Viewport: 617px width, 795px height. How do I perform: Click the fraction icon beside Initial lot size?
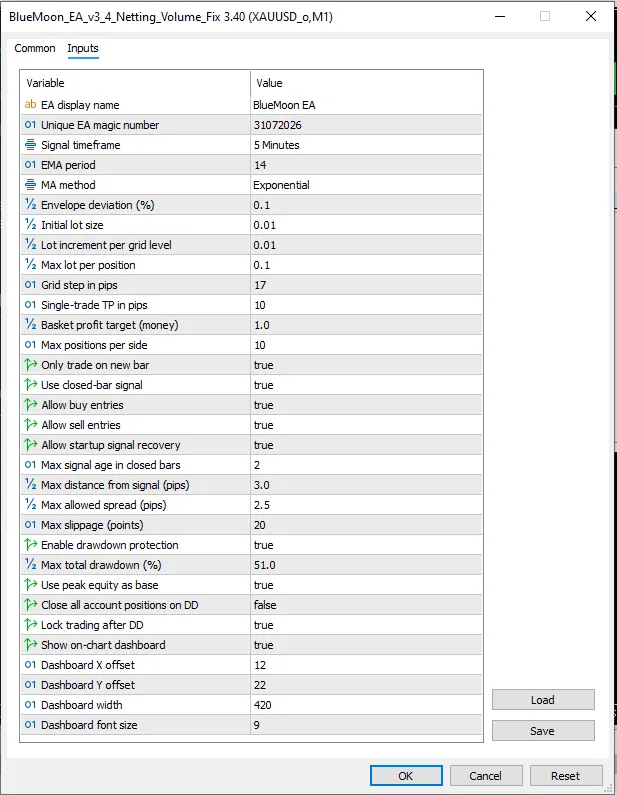point(30,225)
